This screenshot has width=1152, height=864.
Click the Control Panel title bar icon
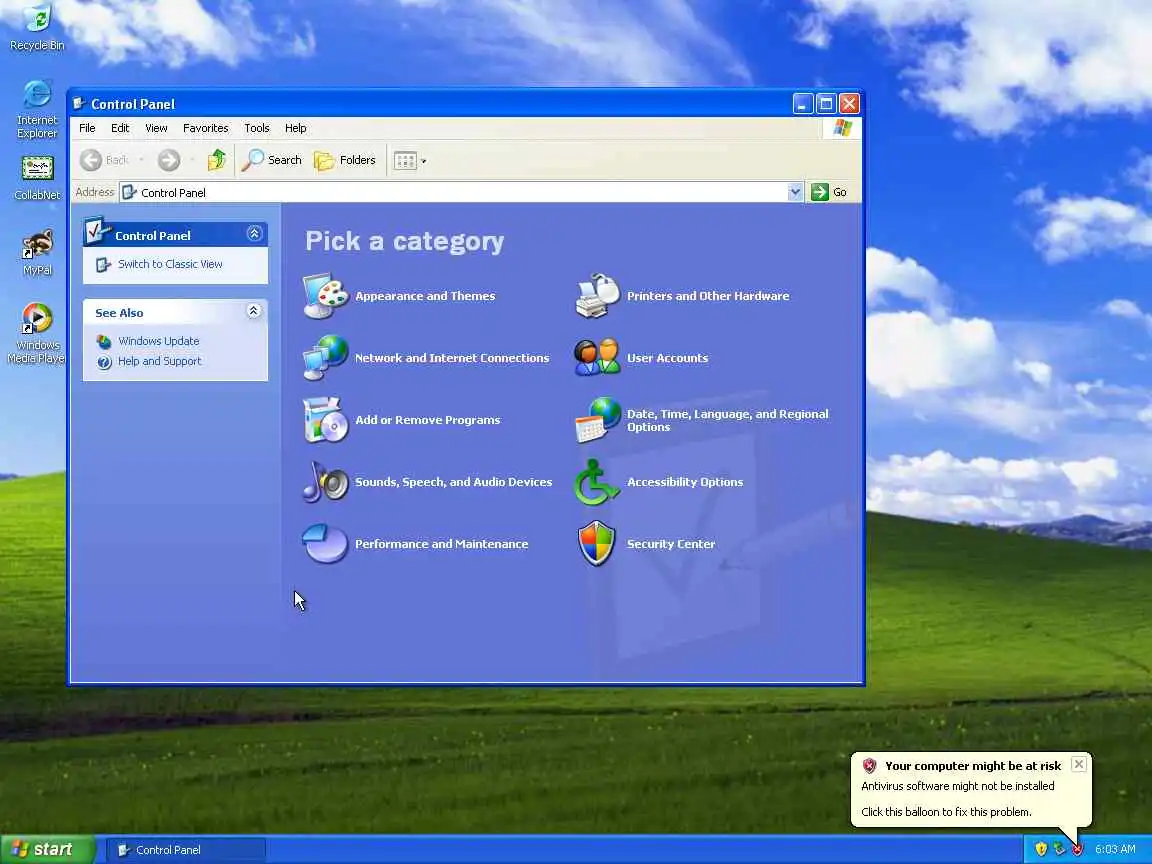(x=79, y=104)
